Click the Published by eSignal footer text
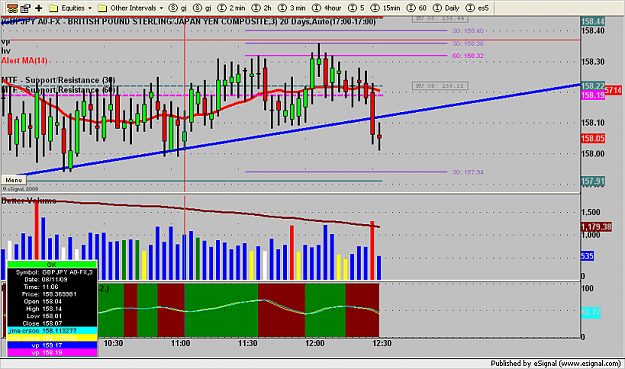This screenshot has width=625, height=369. (x=555, y=363)
